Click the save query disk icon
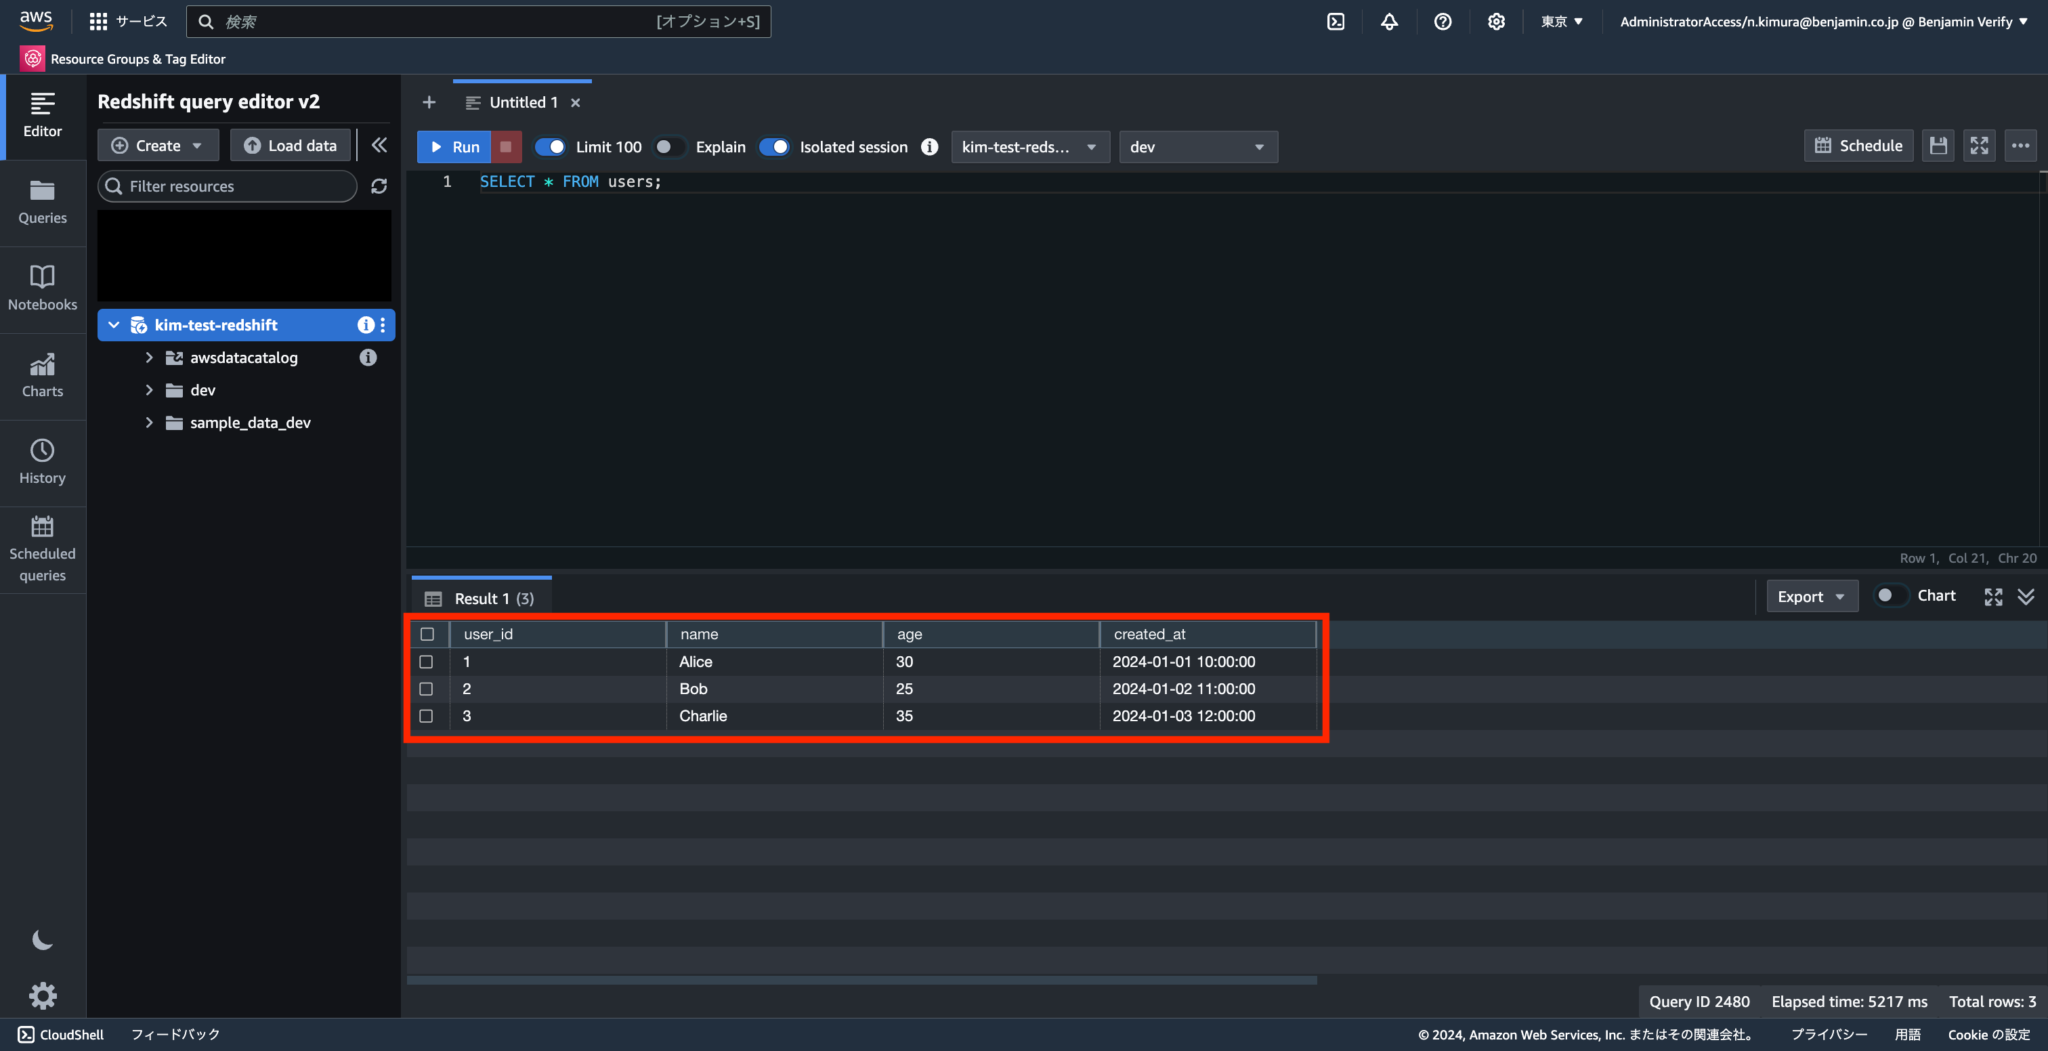This screenshot has height=1051, width=2048. click(x=1938, y=146)
